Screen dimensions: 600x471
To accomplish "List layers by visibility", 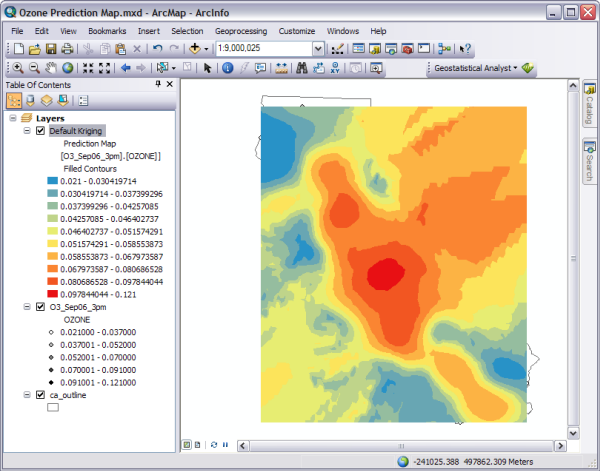I will 46,101.
